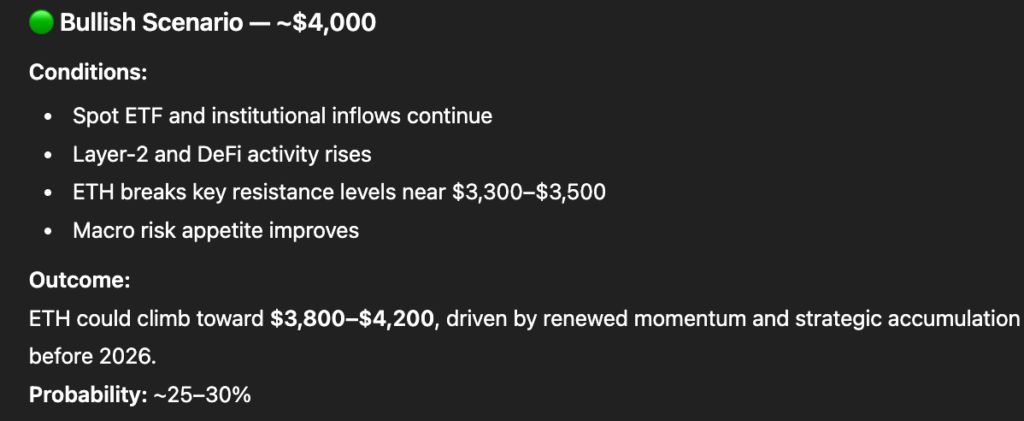Click the bullet dot before Layer-2

coord(49,154)
